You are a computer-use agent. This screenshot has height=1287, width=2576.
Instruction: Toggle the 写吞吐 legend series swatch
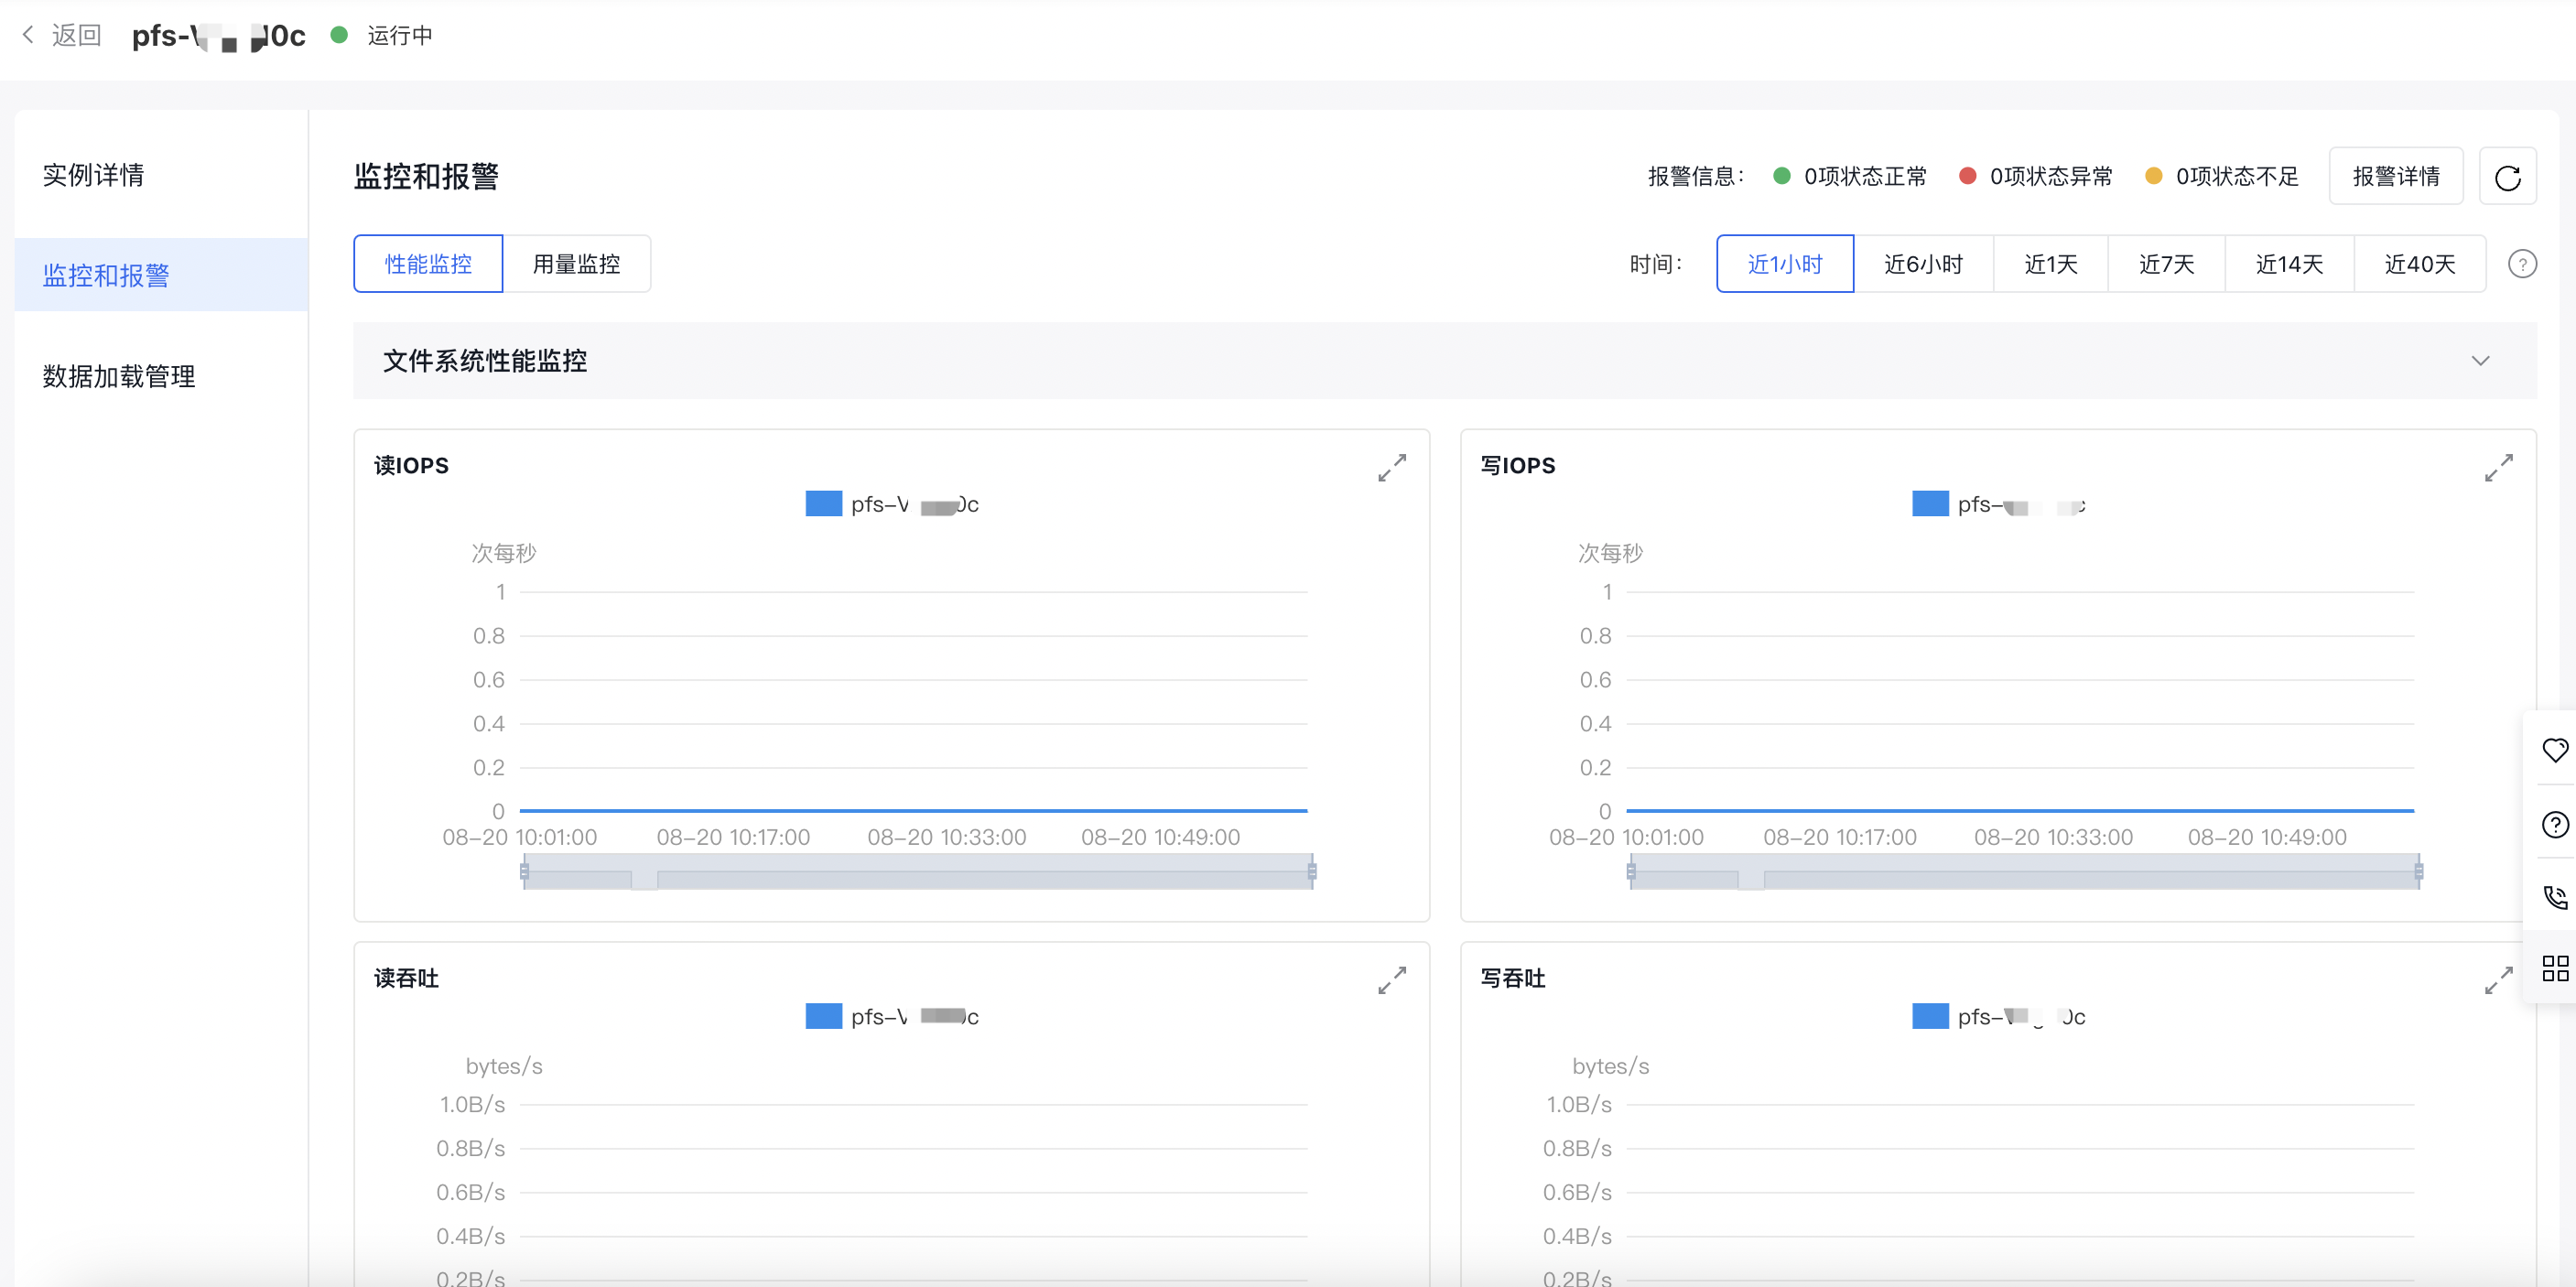point(1930,1016)
